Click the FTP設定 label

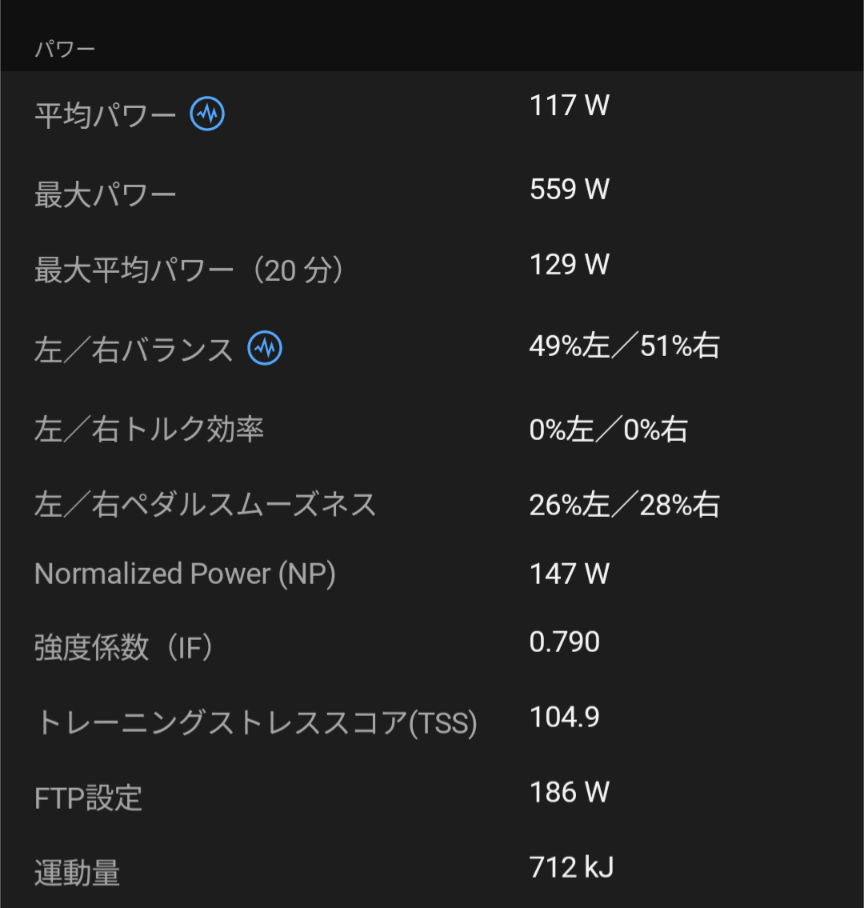point(88,798)
